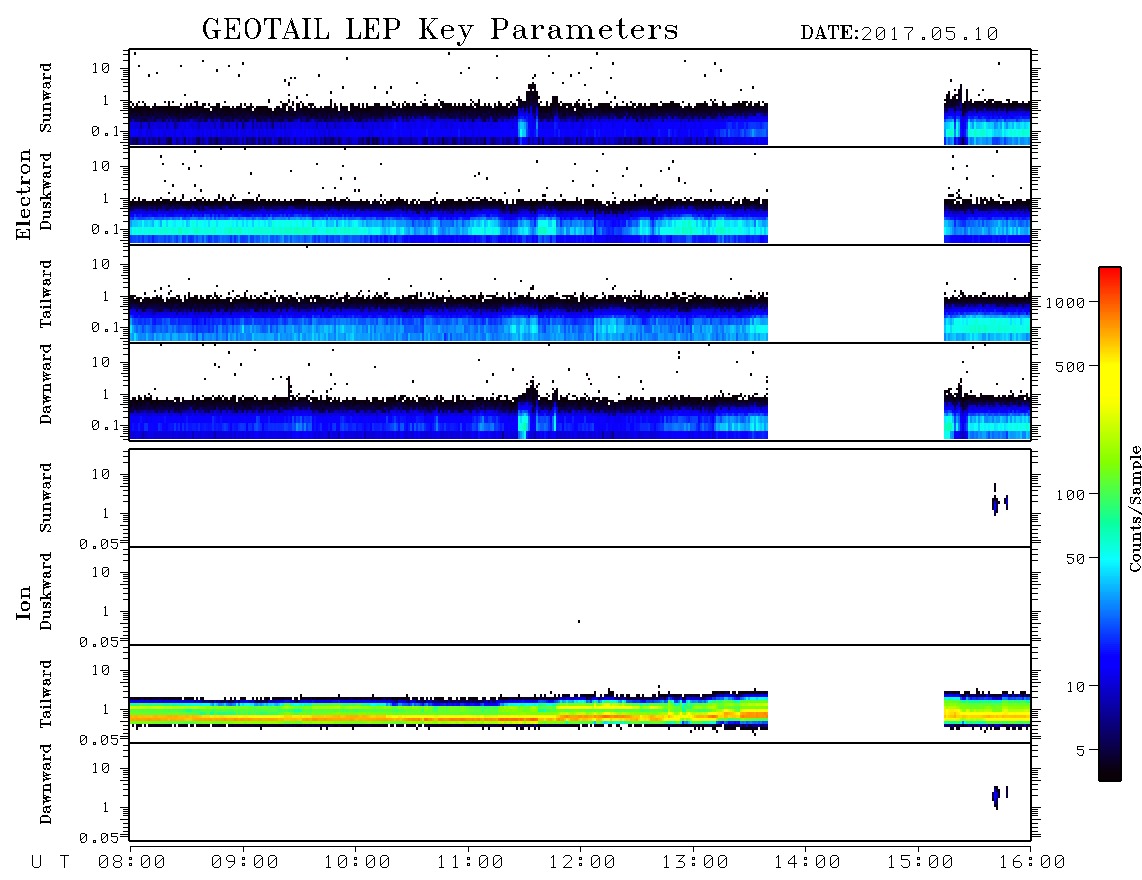Click the vertical "Electron" group label
This screenshot has height=880, width=1142.
coord(23,194)
